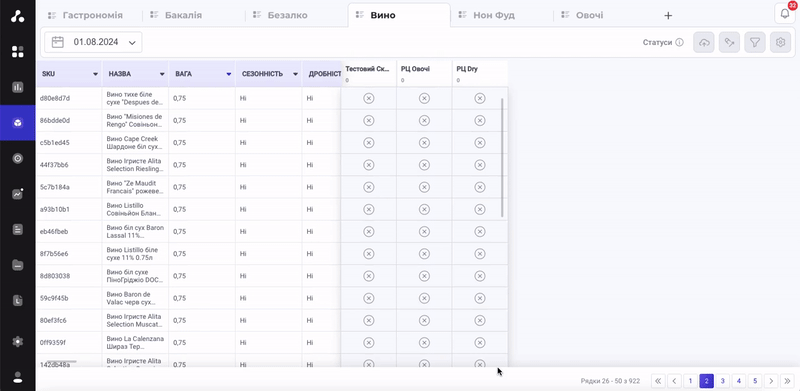Click the calendar icon in the date picker
The width and height of the screenshot is (800, 391).
coord(58,42)
